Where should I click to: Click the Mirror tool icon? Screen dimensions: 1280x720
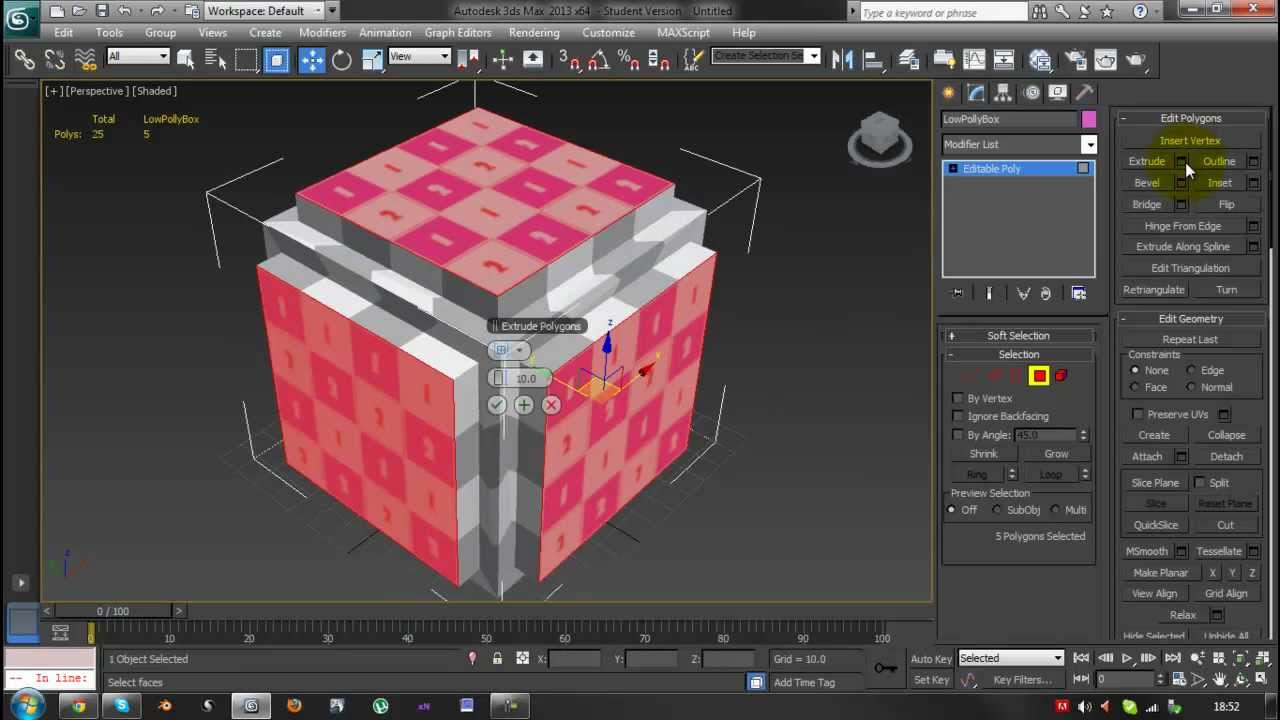pyautogui.click(x=842, y=60)
